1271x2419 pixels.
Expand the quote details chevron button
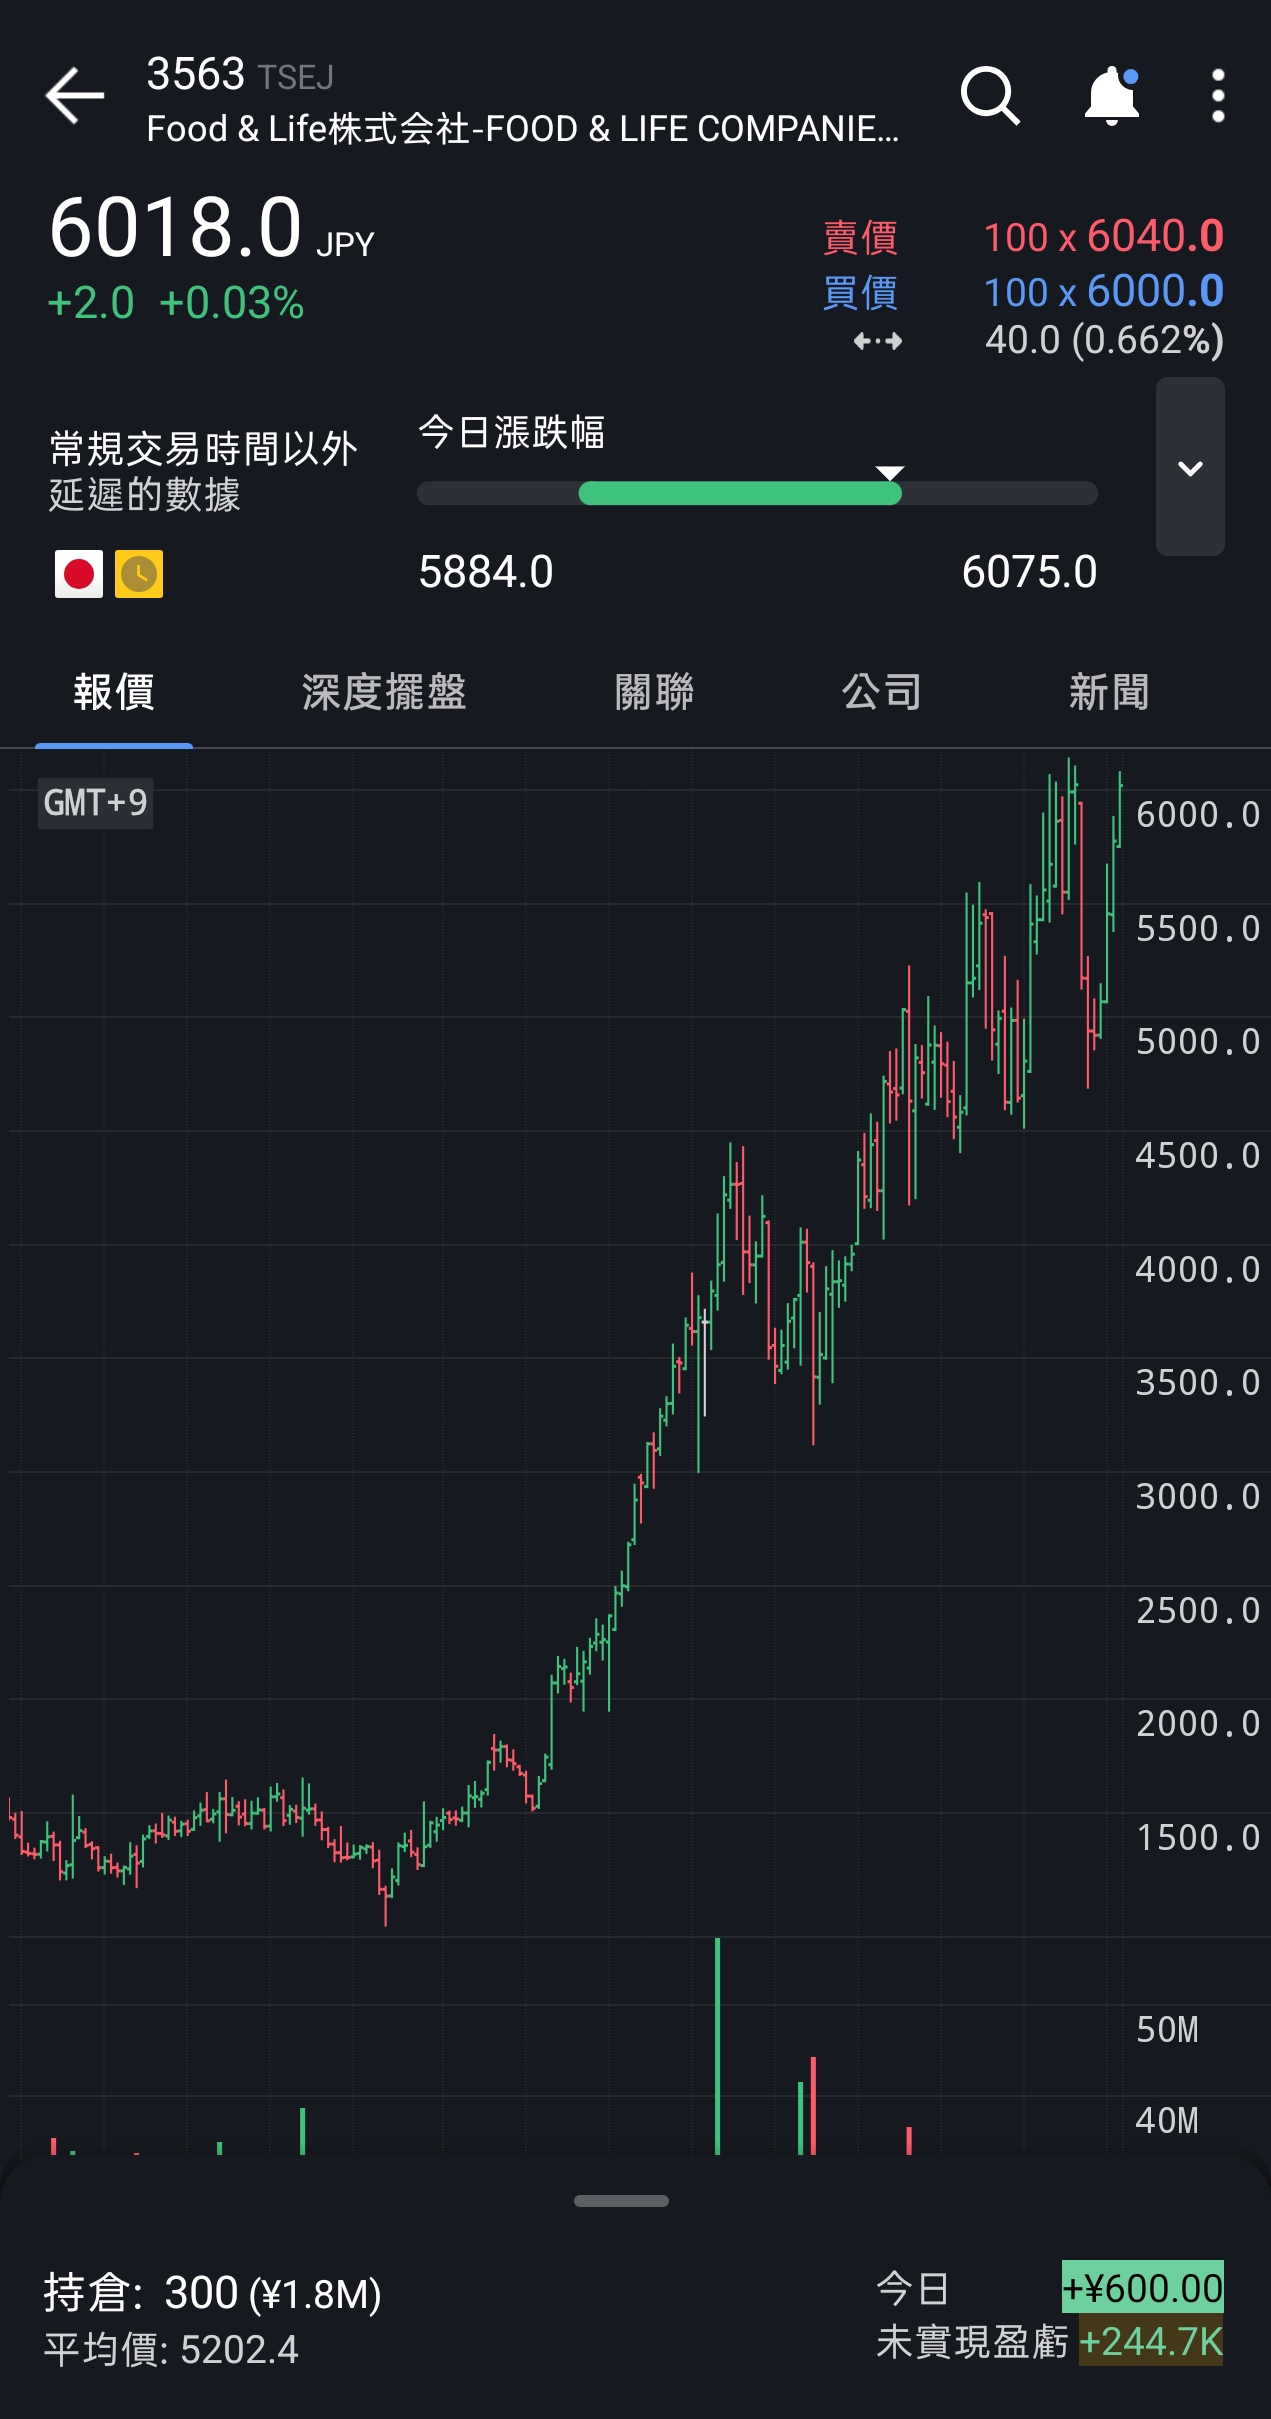coord(1190,466)
